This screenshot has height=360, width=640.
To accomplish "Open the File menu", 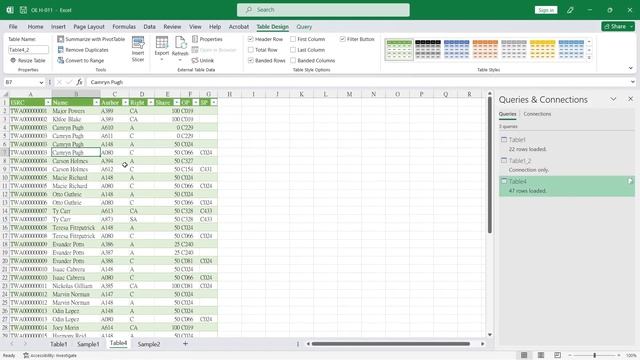I will 13,27.
